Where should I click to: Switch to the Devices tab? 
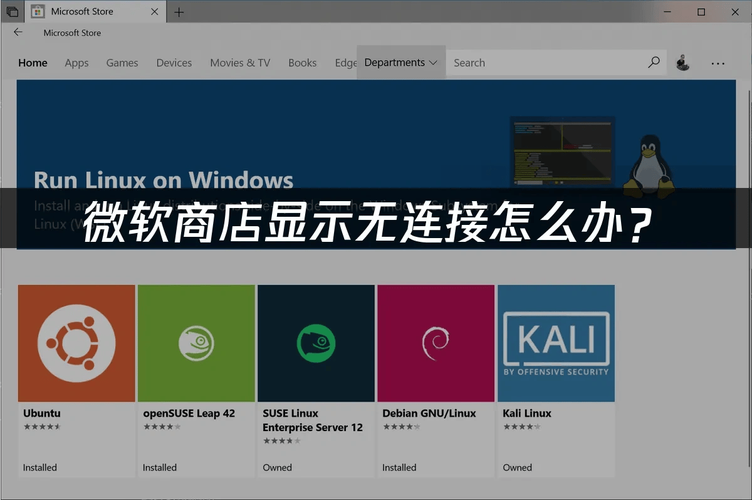(x=174, y=63)
